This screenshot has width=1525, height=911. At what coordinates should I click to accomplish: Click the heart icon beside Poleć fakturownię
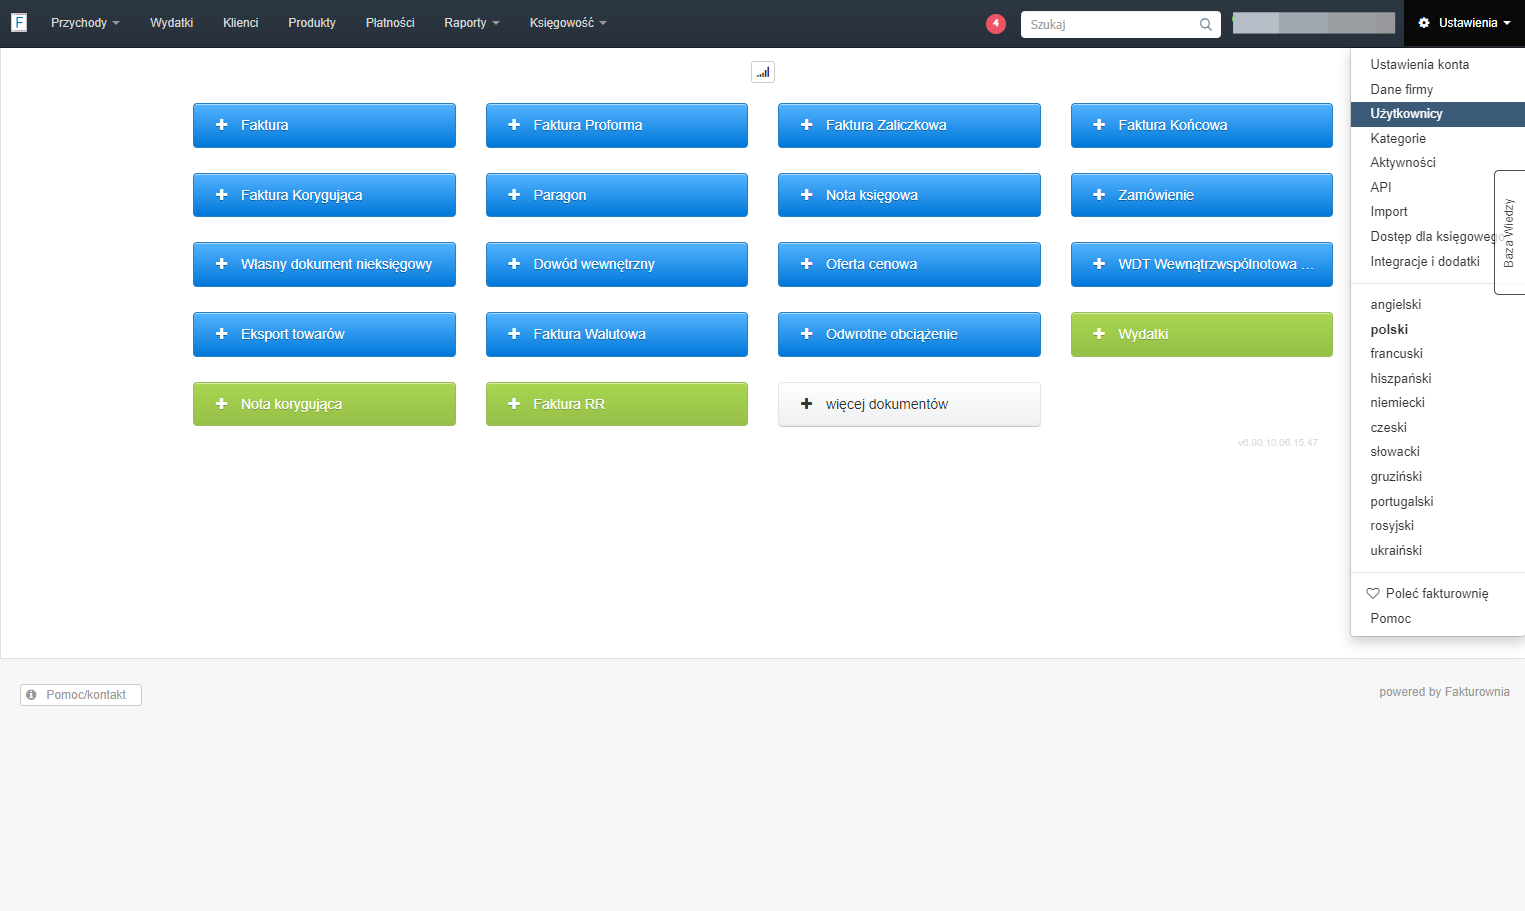pos(1373,593)
